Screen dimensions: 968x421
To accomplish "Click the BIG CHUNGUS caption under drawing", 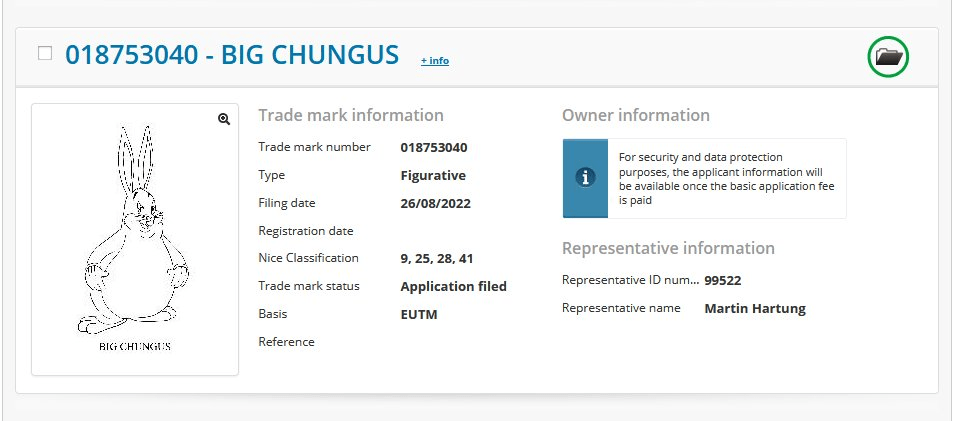I will [135, 346].
